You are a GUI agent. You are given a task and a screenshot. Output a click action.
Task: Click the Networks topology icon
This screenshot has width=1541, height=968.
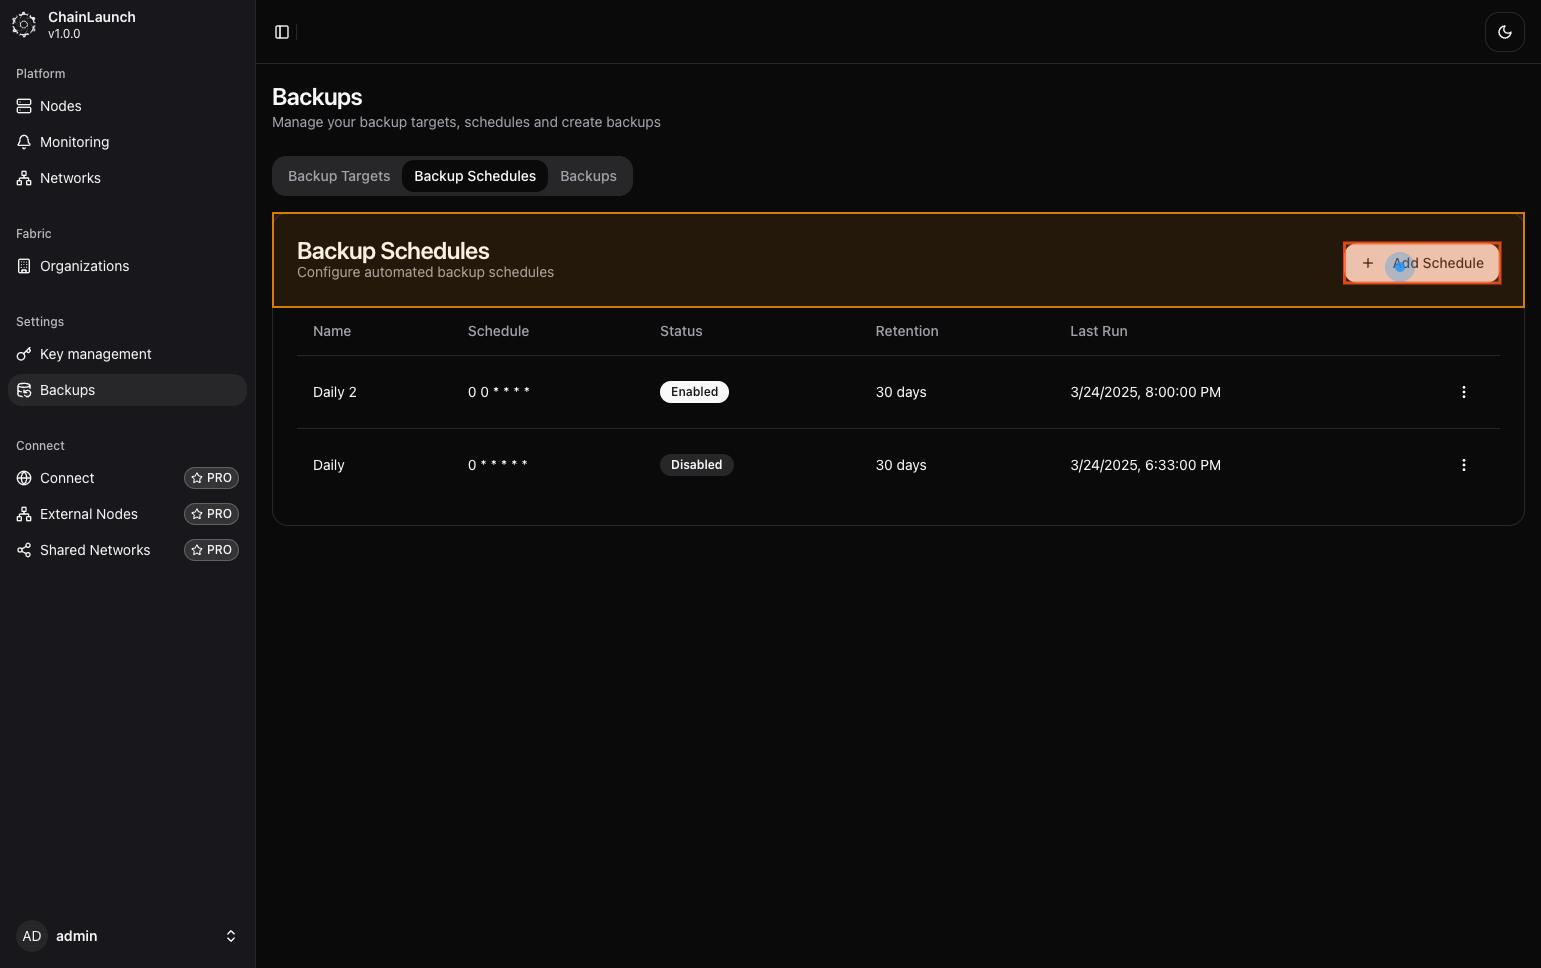(x=24, y=178)
